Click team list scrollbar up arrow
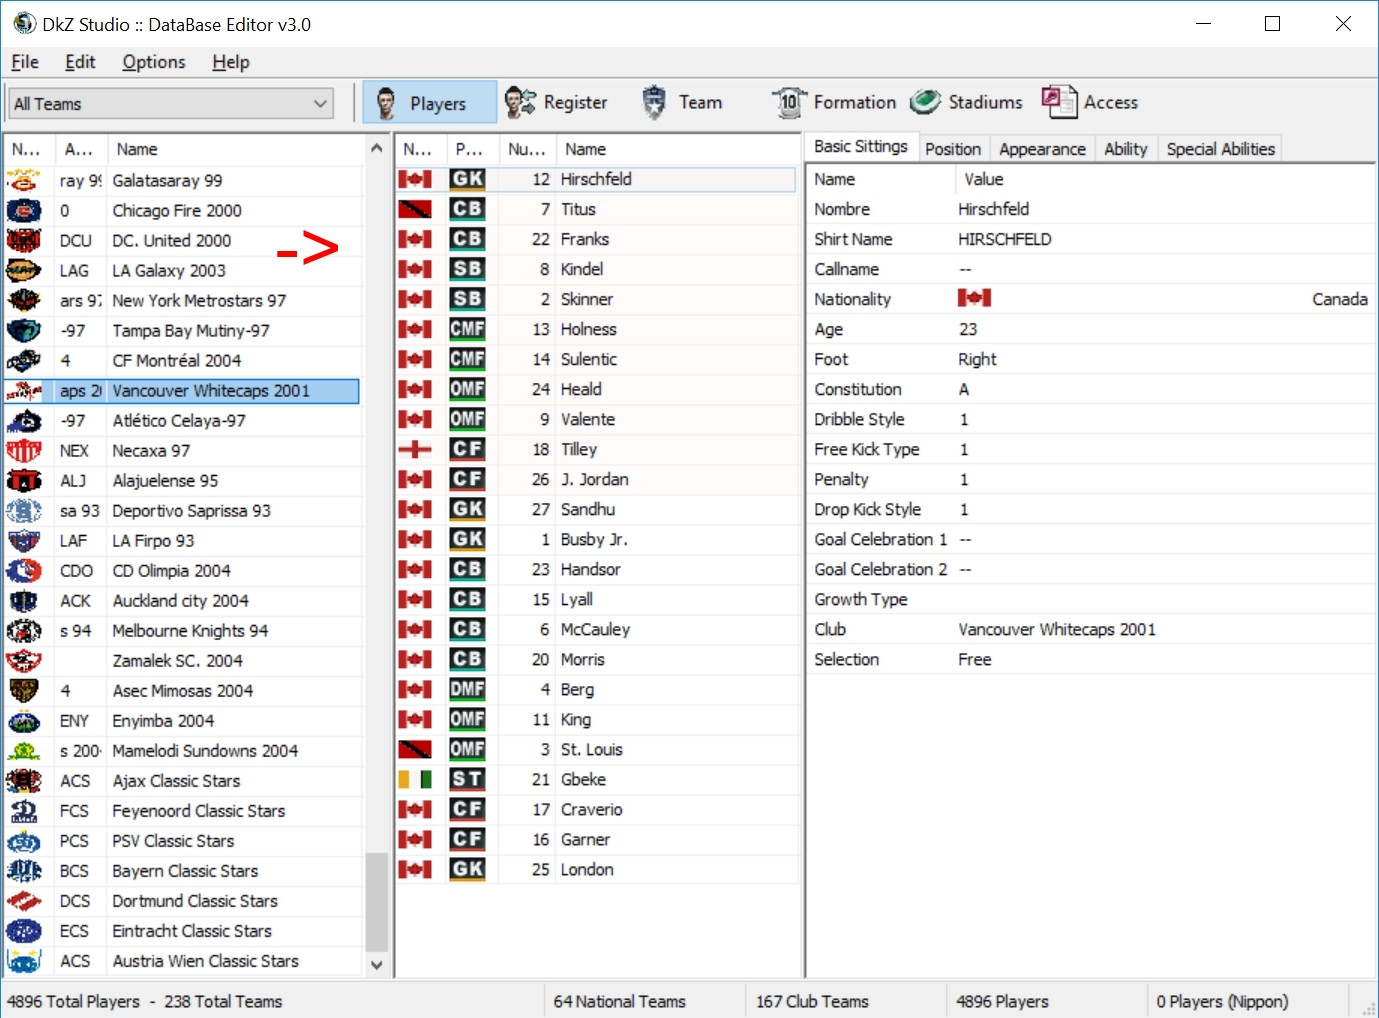The height and width of the screenshot is (1018, 1379). pos(376,148)
